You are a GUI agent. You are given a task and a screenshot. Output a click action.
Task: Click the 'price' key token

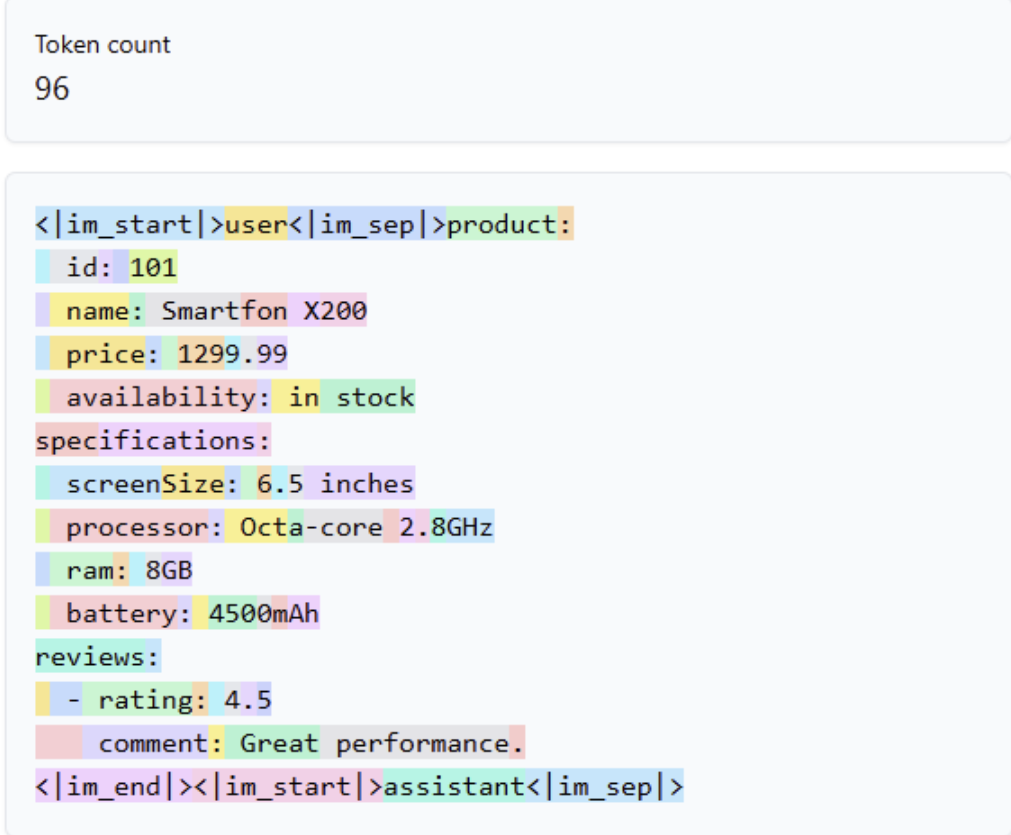point(97,353)
